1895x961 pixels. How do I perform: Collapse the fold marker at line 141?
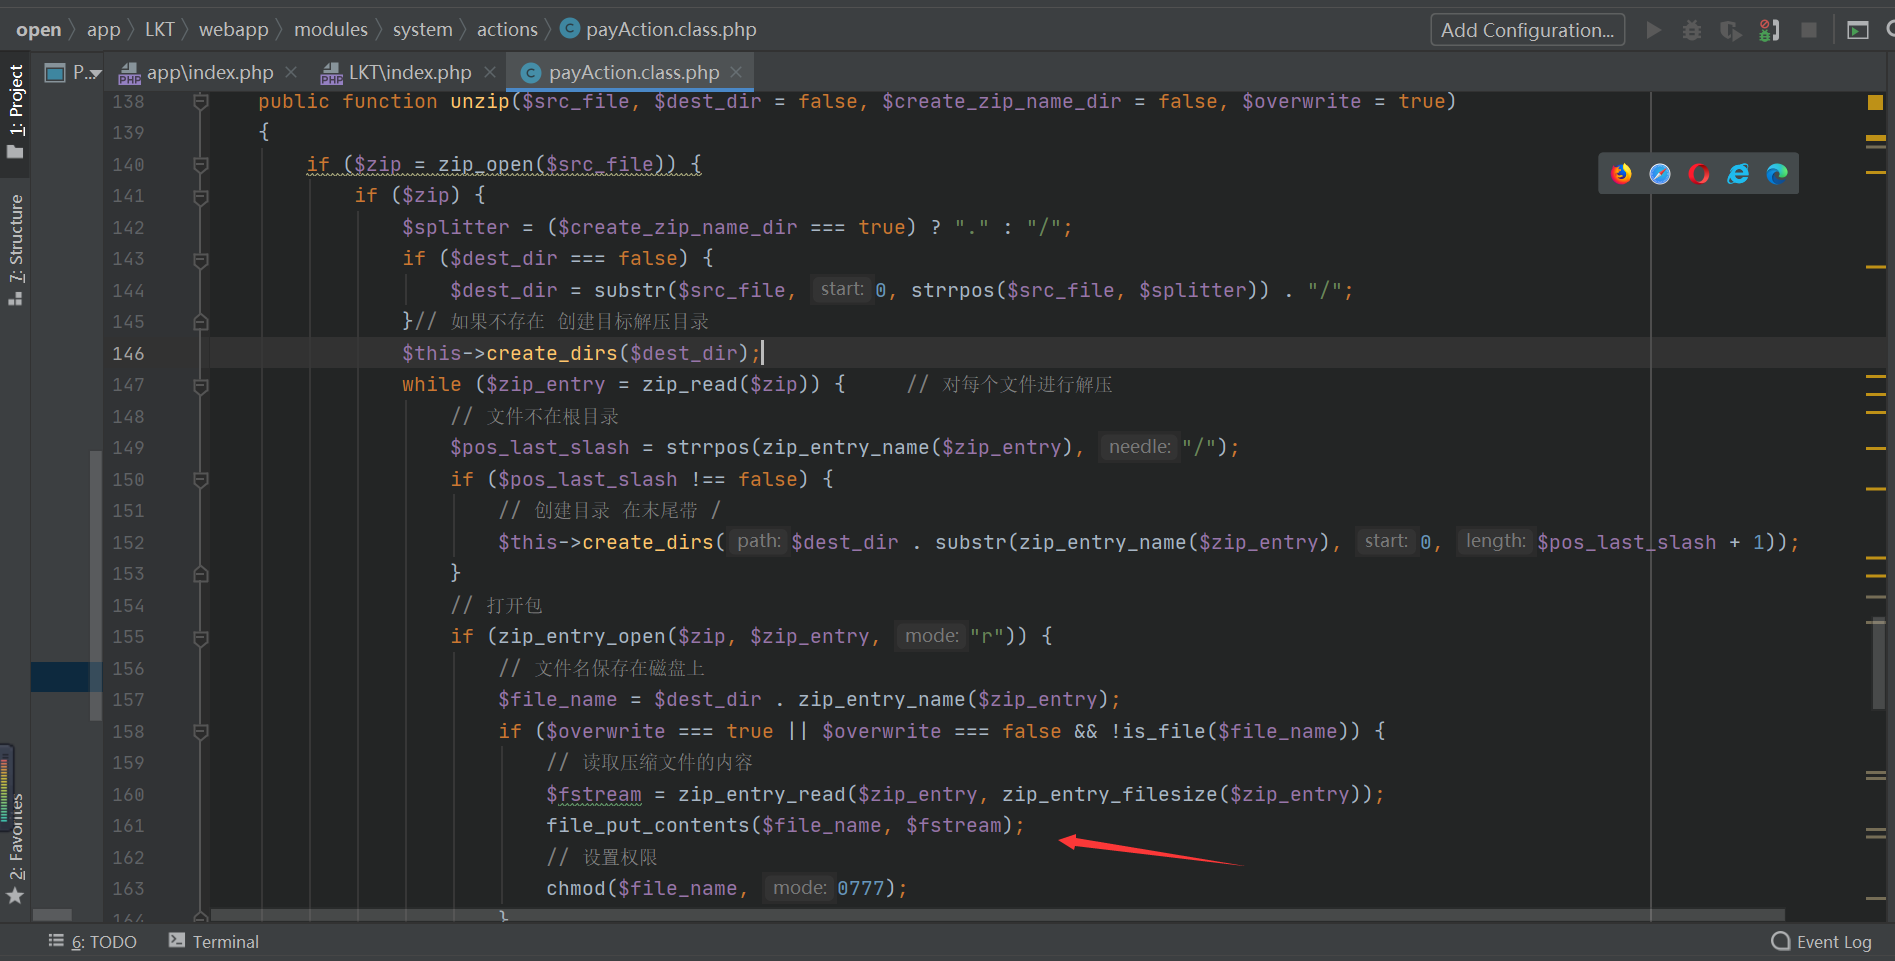[x=200, y=196]
